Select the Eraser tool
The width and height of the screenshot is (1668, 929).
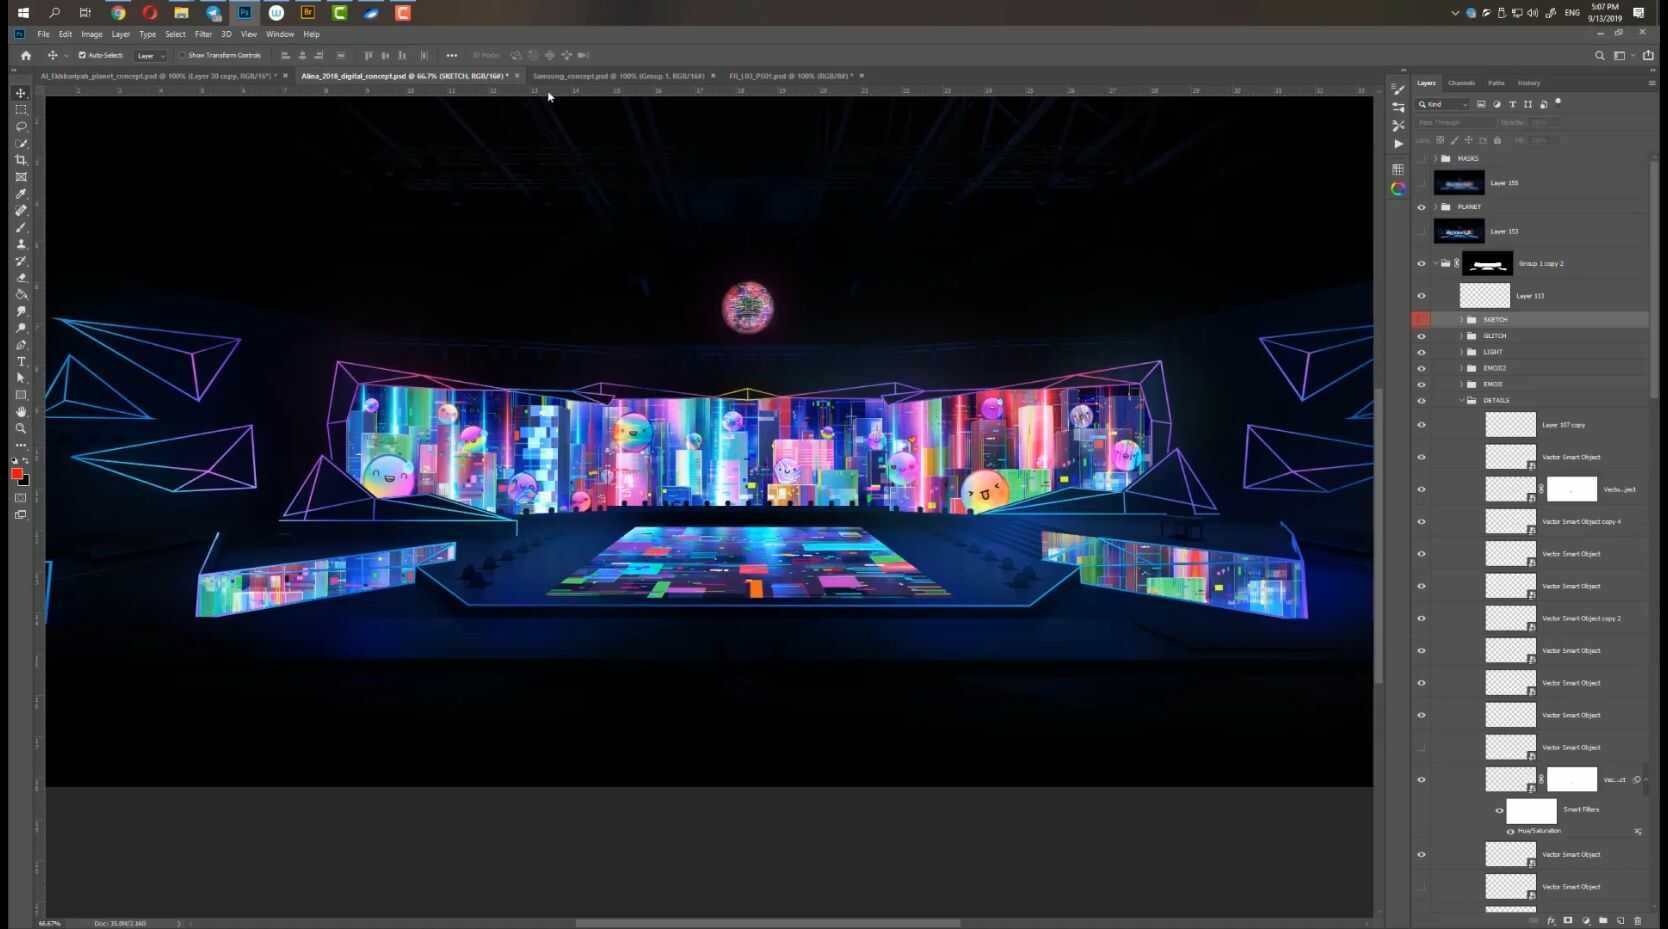tap(21, 278)
